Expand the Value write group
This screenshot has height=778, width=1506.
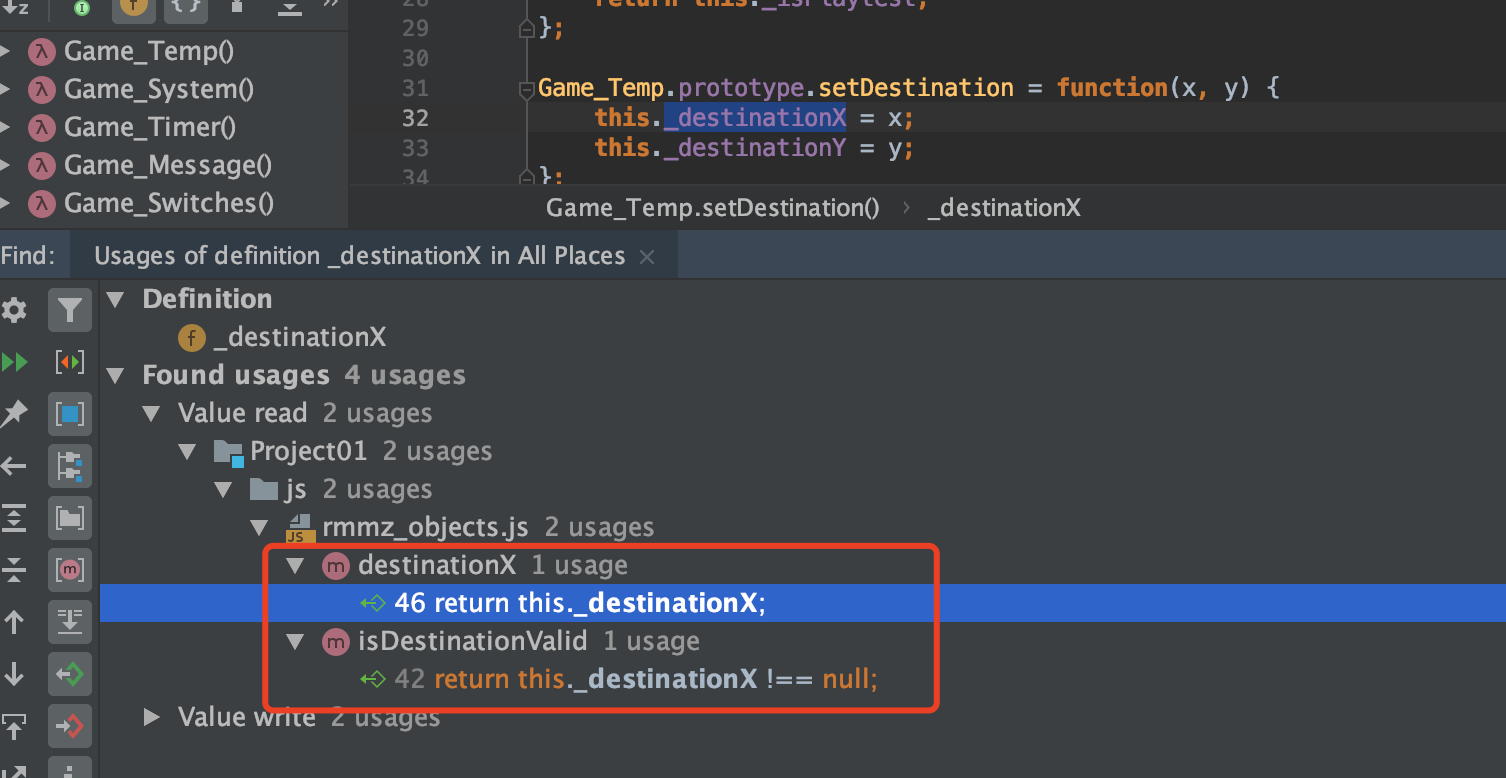click(x=152, y=717)
